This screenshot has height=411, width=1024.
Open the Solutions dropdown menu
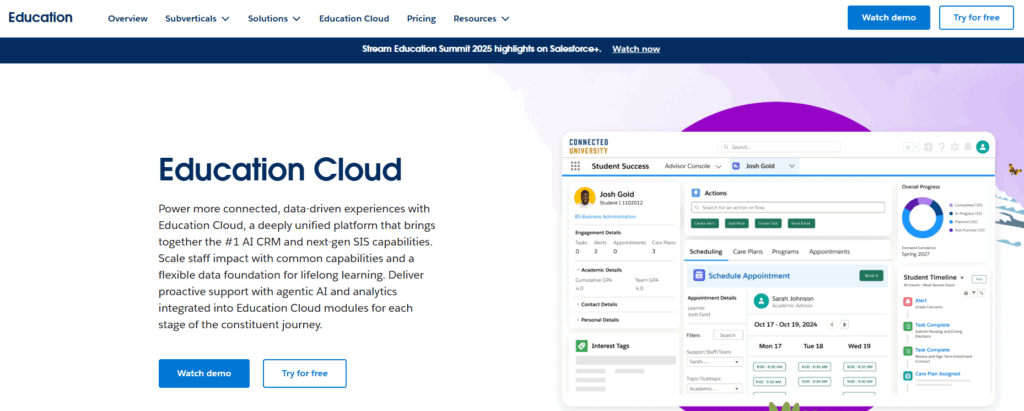click(274, 18)
